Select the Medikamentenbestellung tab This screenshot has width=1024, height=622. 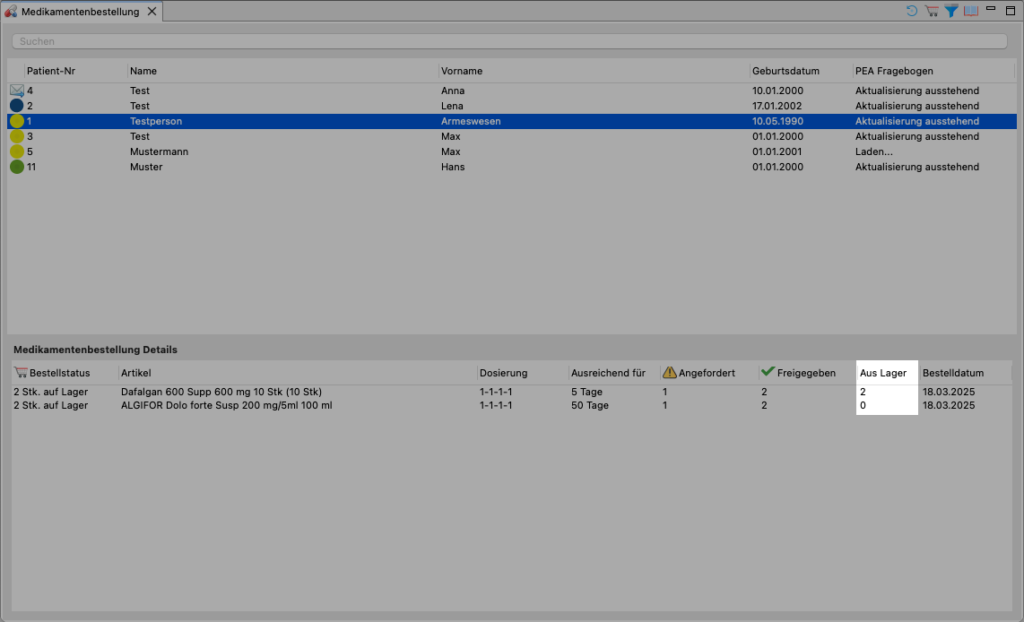click(80, 12)
